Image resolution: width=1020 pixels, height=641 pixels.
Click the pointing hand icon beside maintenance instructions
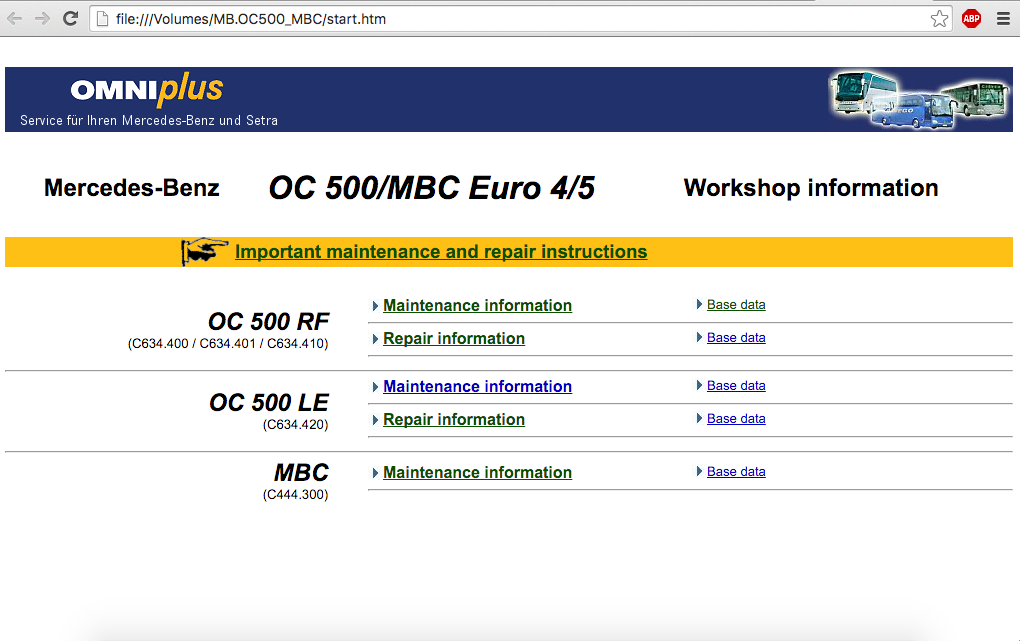pyautogui.click(x=203, y=251)
